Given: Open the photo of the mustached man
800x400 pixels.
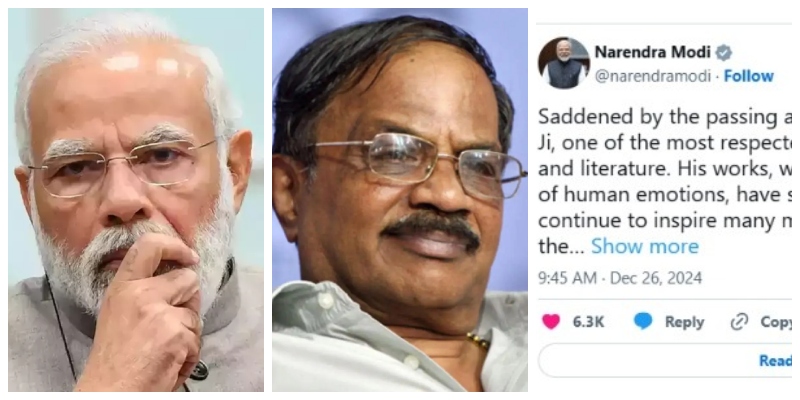Looking at the screenshot, I should (399, 200).
